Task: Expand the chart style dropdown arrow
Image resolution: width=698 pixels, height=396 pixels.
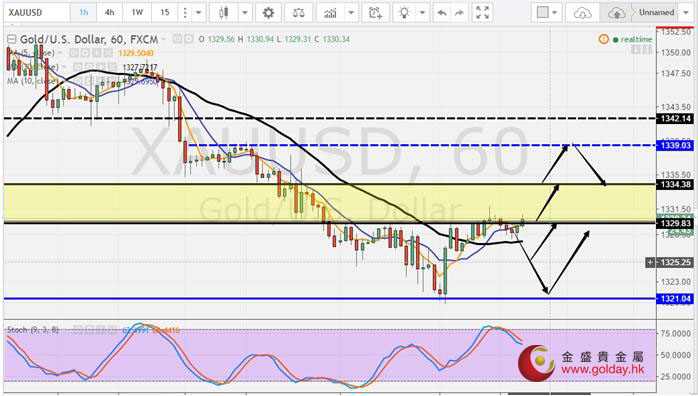Action: [244, 12]
